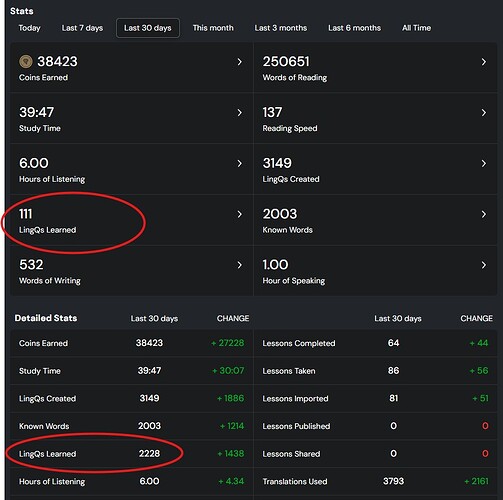Click the Lessons Published row label
503x500 pixels.
point(296,426)
